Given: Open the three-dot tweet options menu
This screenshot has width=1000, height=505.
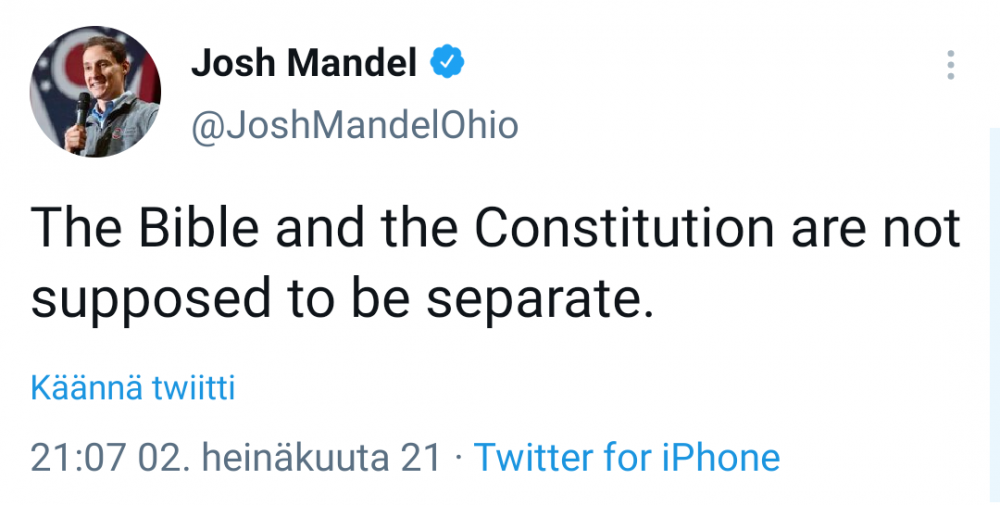Looking at the screenshot, I should 950,65.
